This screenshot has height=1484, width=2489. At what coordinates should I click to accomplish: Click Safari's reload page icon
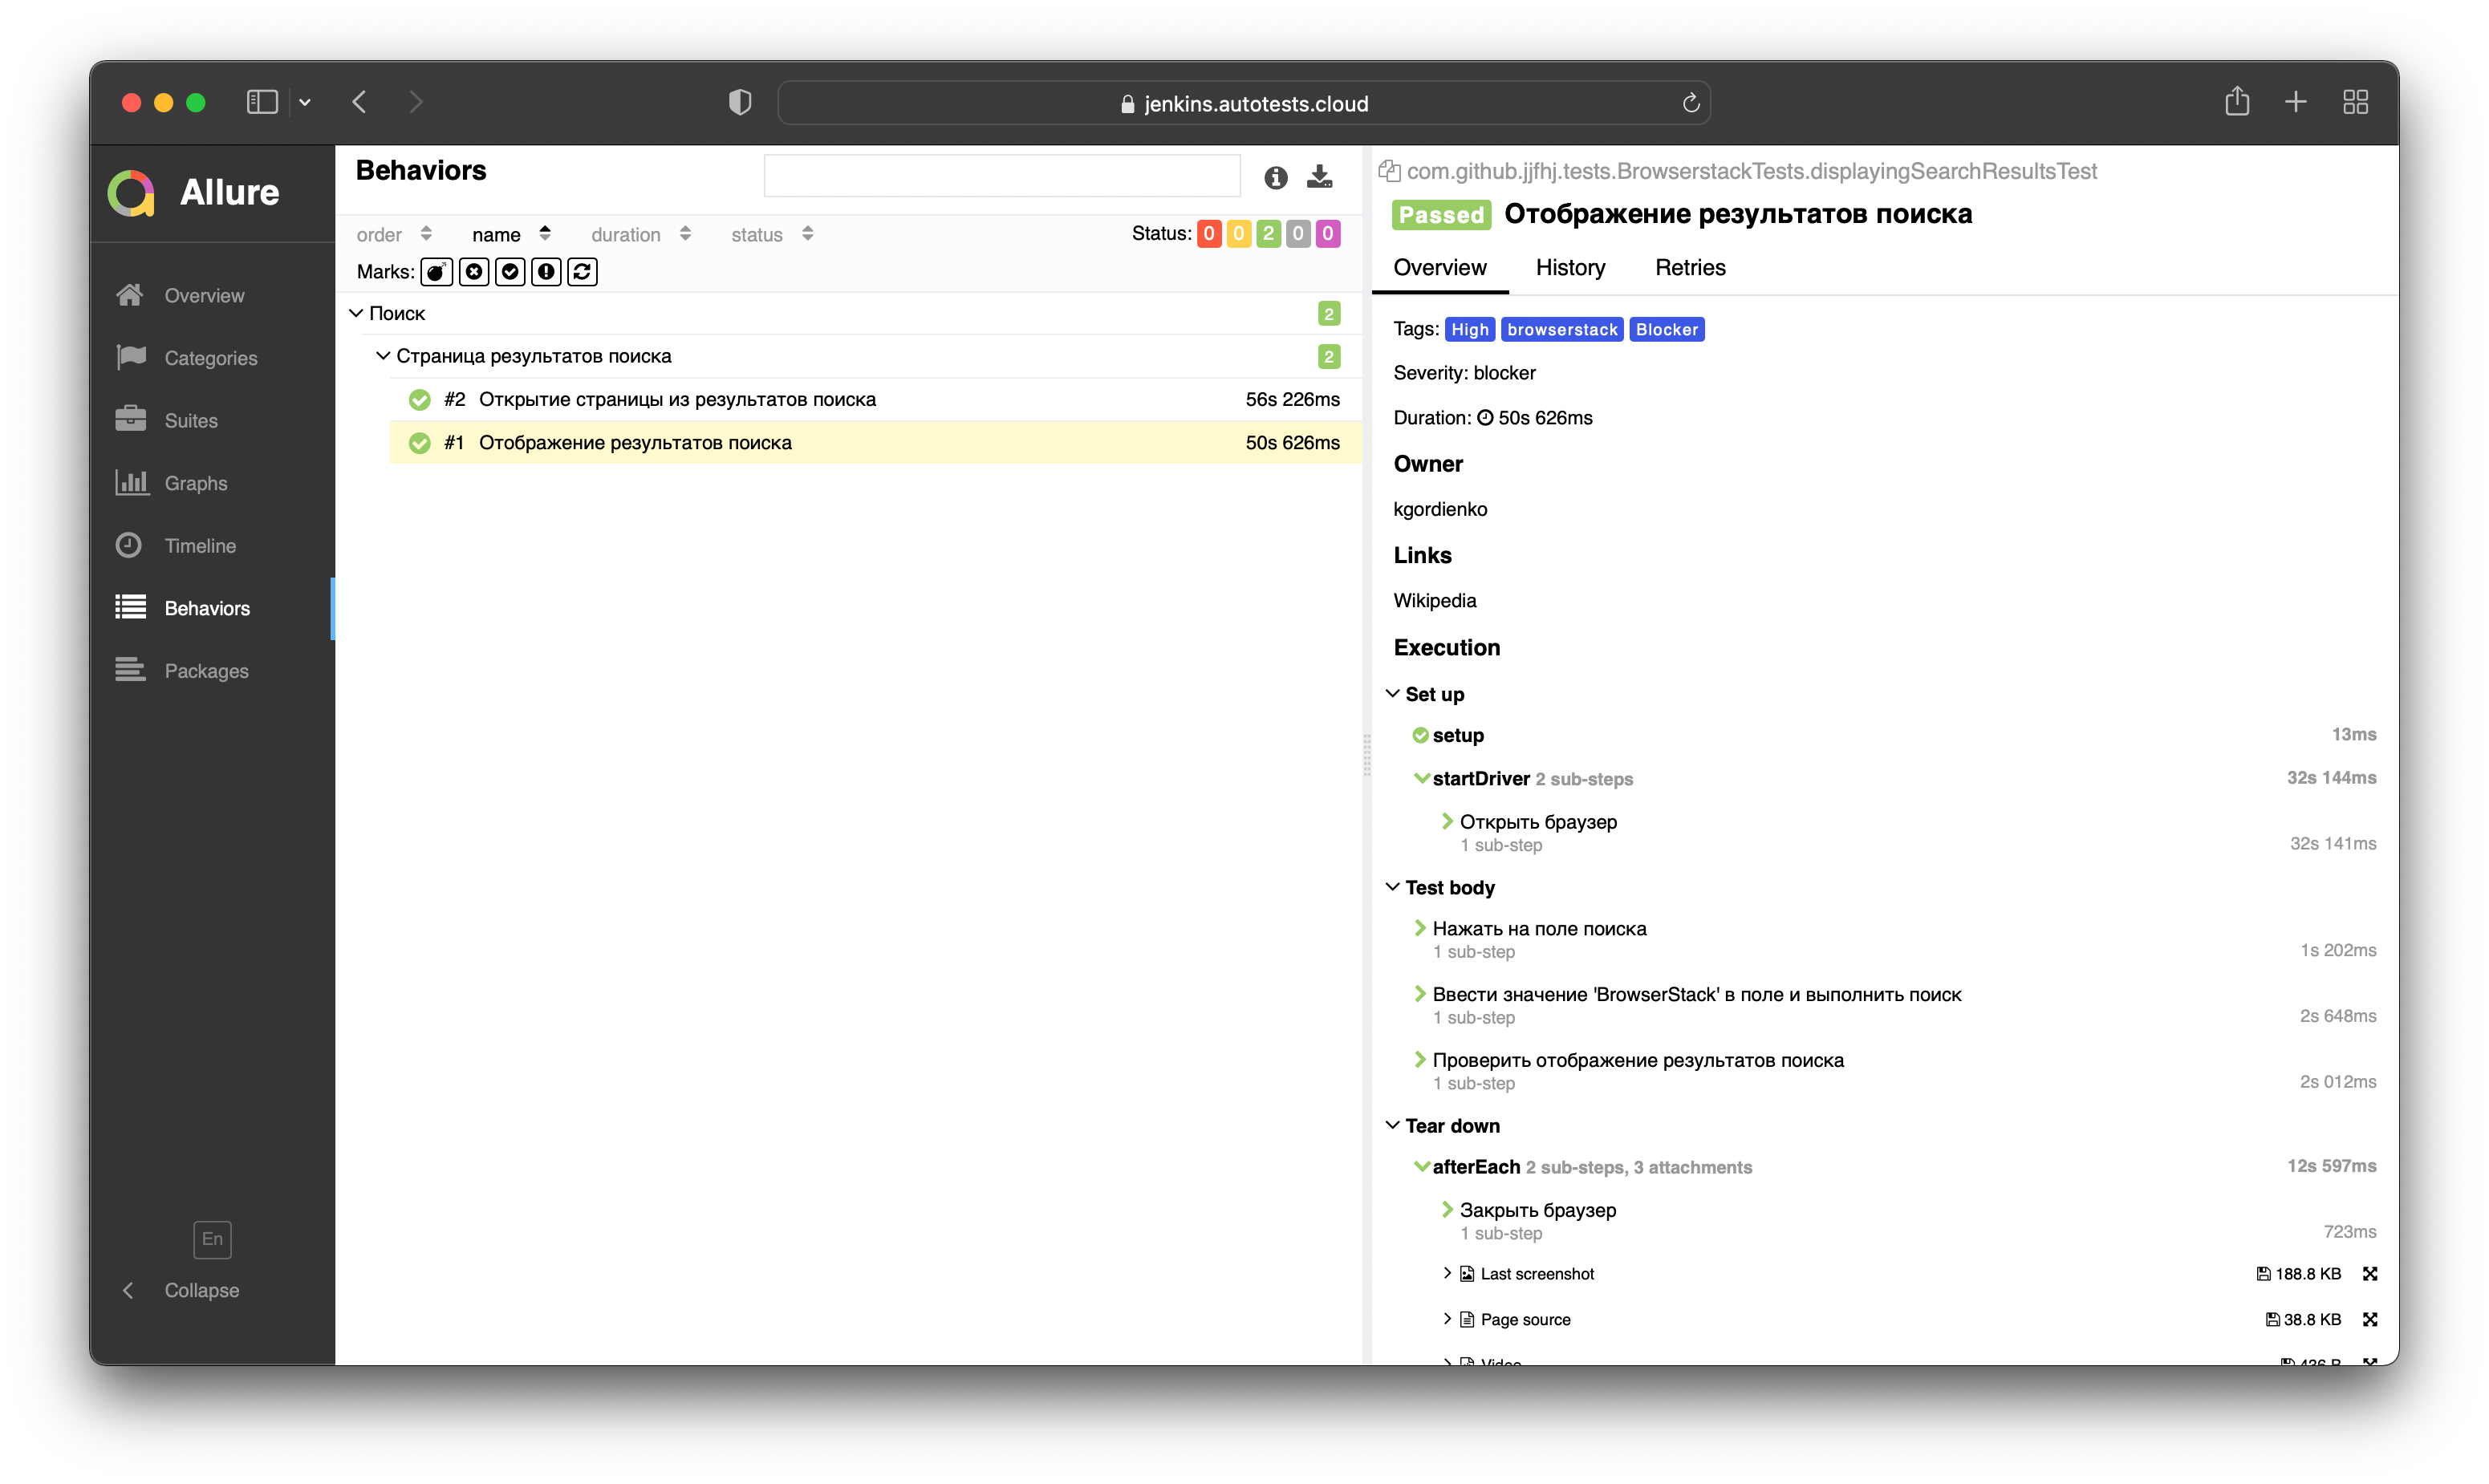click(1690, 103)
